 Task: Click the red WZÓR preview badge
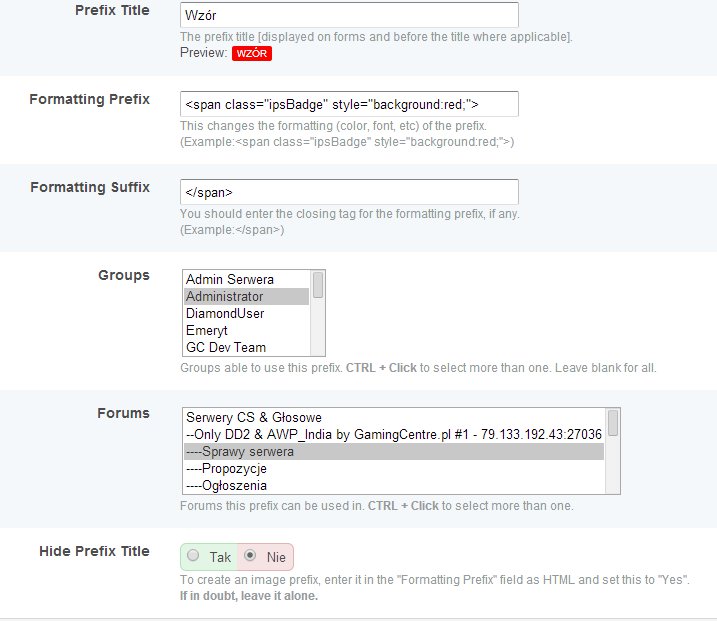point(252,53)
